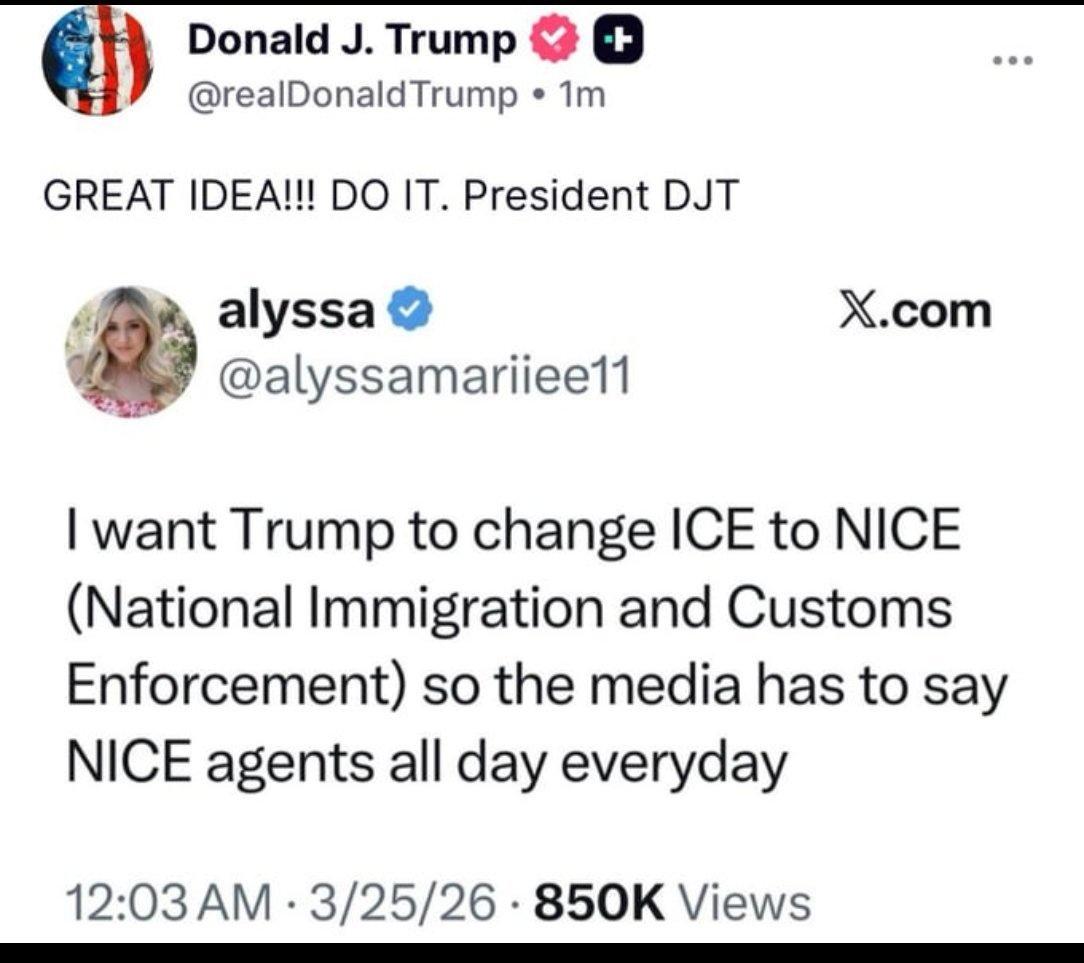Open alyssa's profile picture
Screen dimensions: 1084x963
[131, 351]
